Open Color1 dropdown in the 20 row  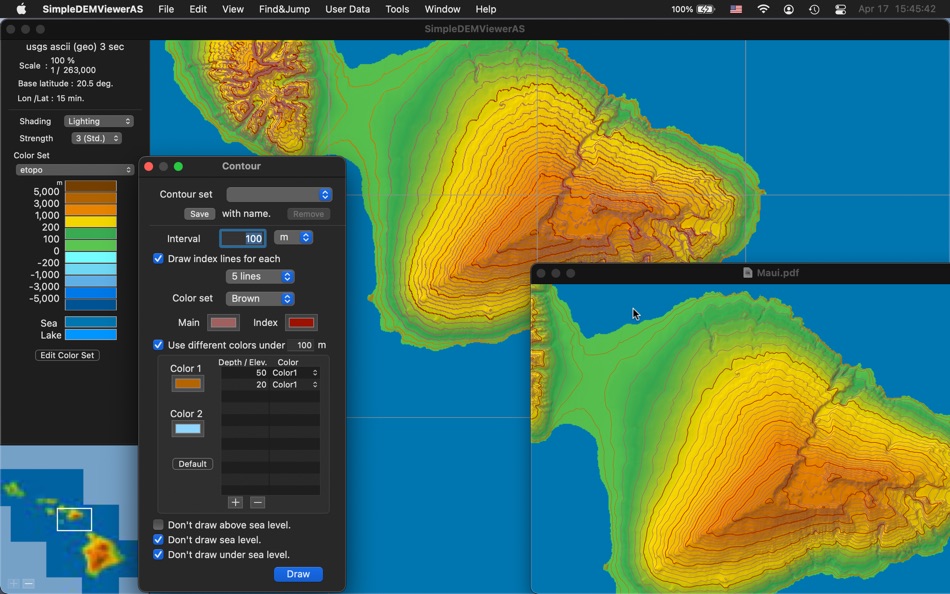tap(294, 384)
